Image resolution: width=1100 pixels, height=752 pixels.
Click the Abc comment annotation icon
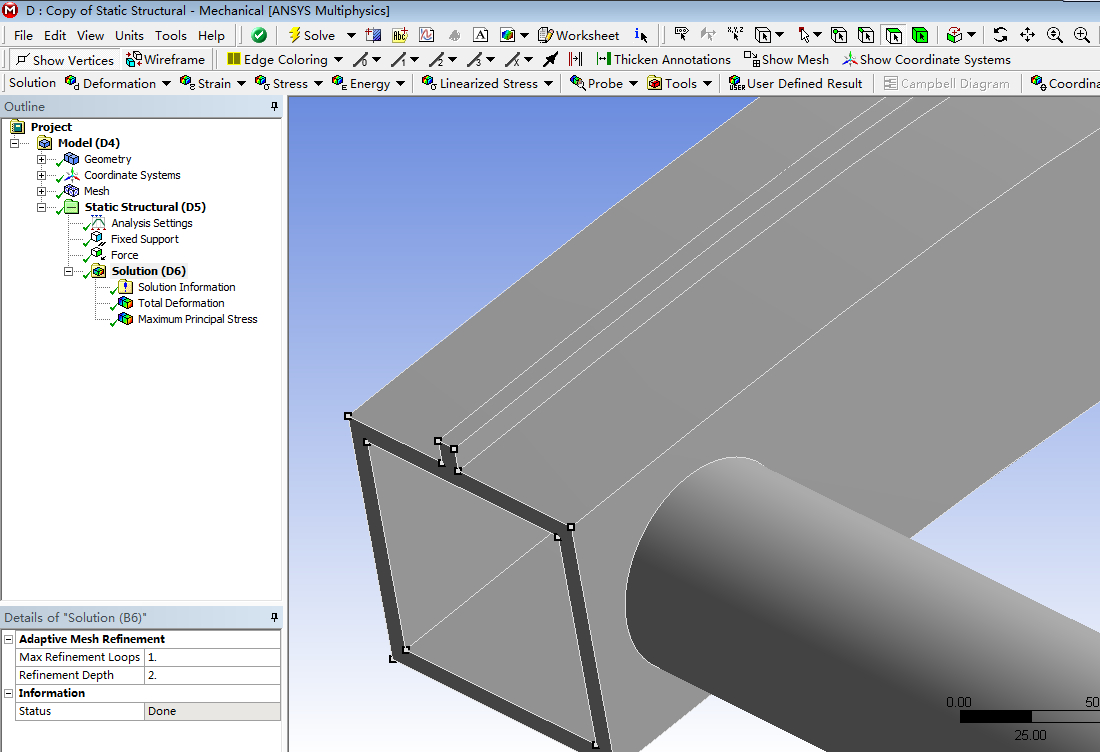coord(400,35)
